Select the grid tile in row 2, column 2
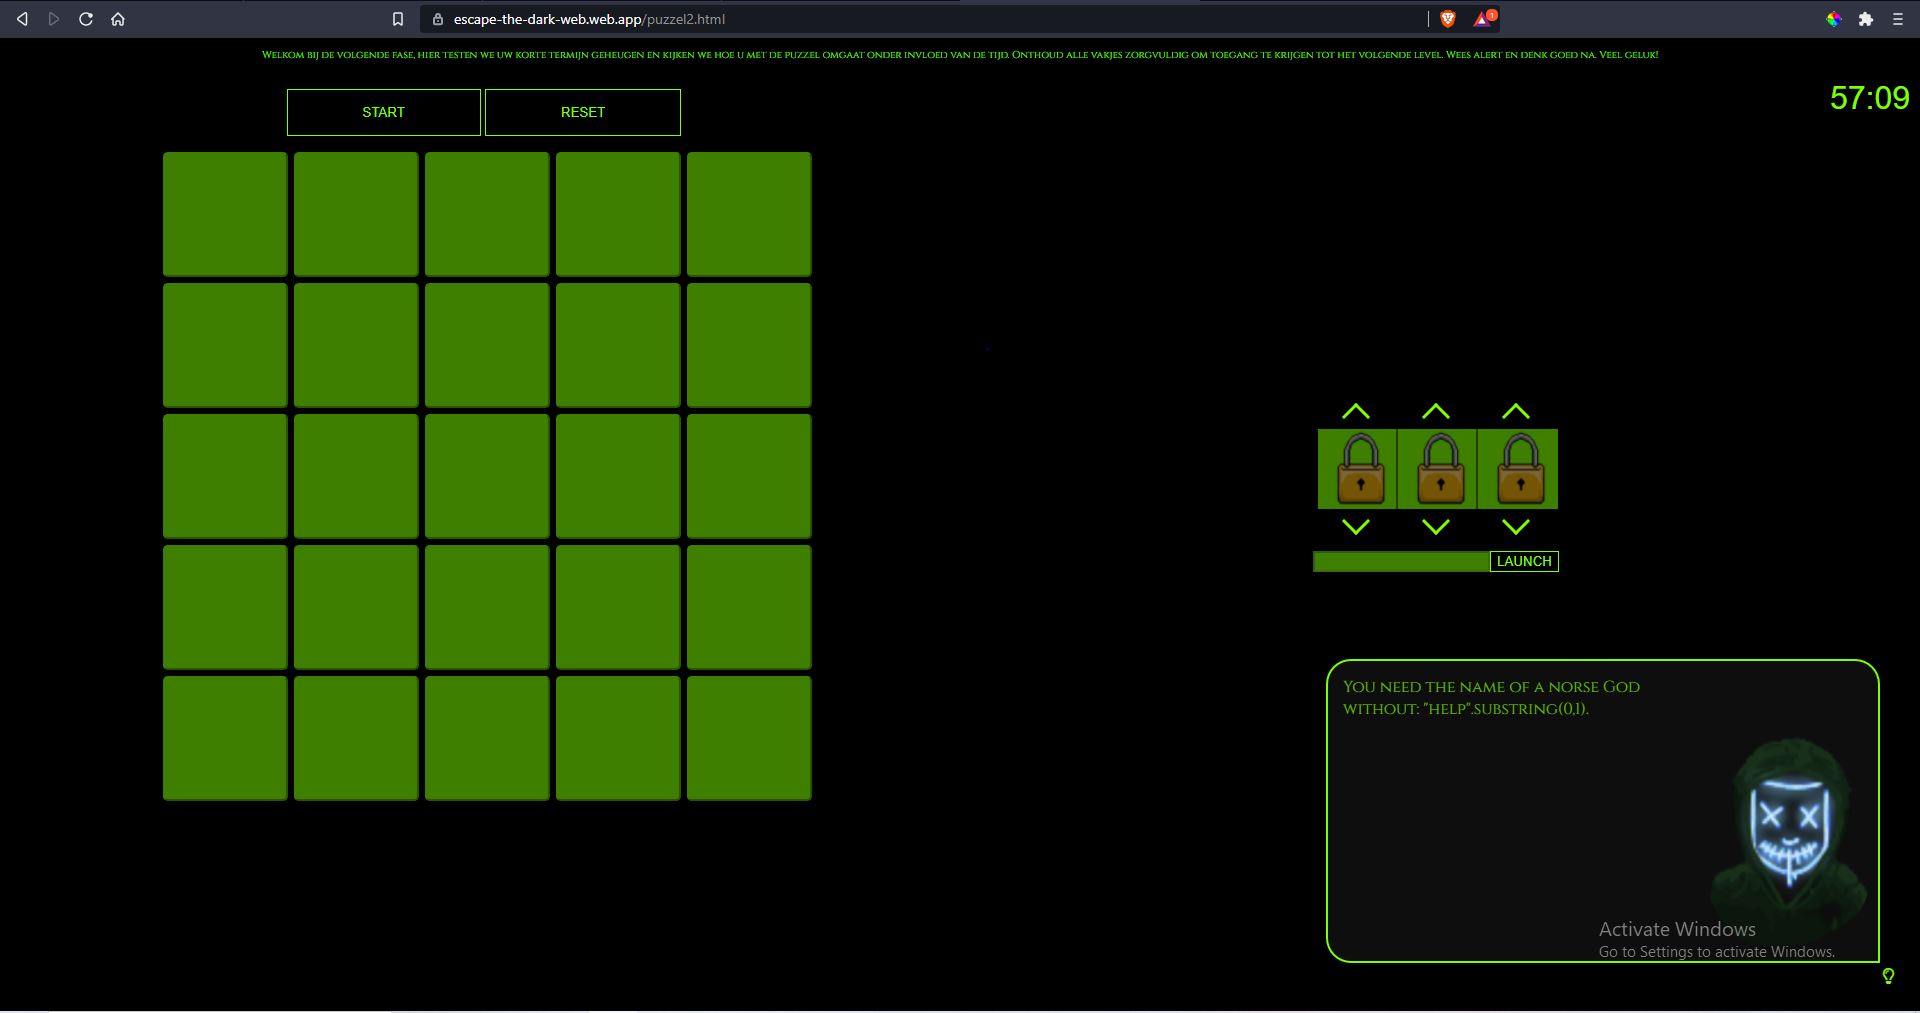Image resolution: width=1920 pixels, height=1013 pixels. click(356, 345)
